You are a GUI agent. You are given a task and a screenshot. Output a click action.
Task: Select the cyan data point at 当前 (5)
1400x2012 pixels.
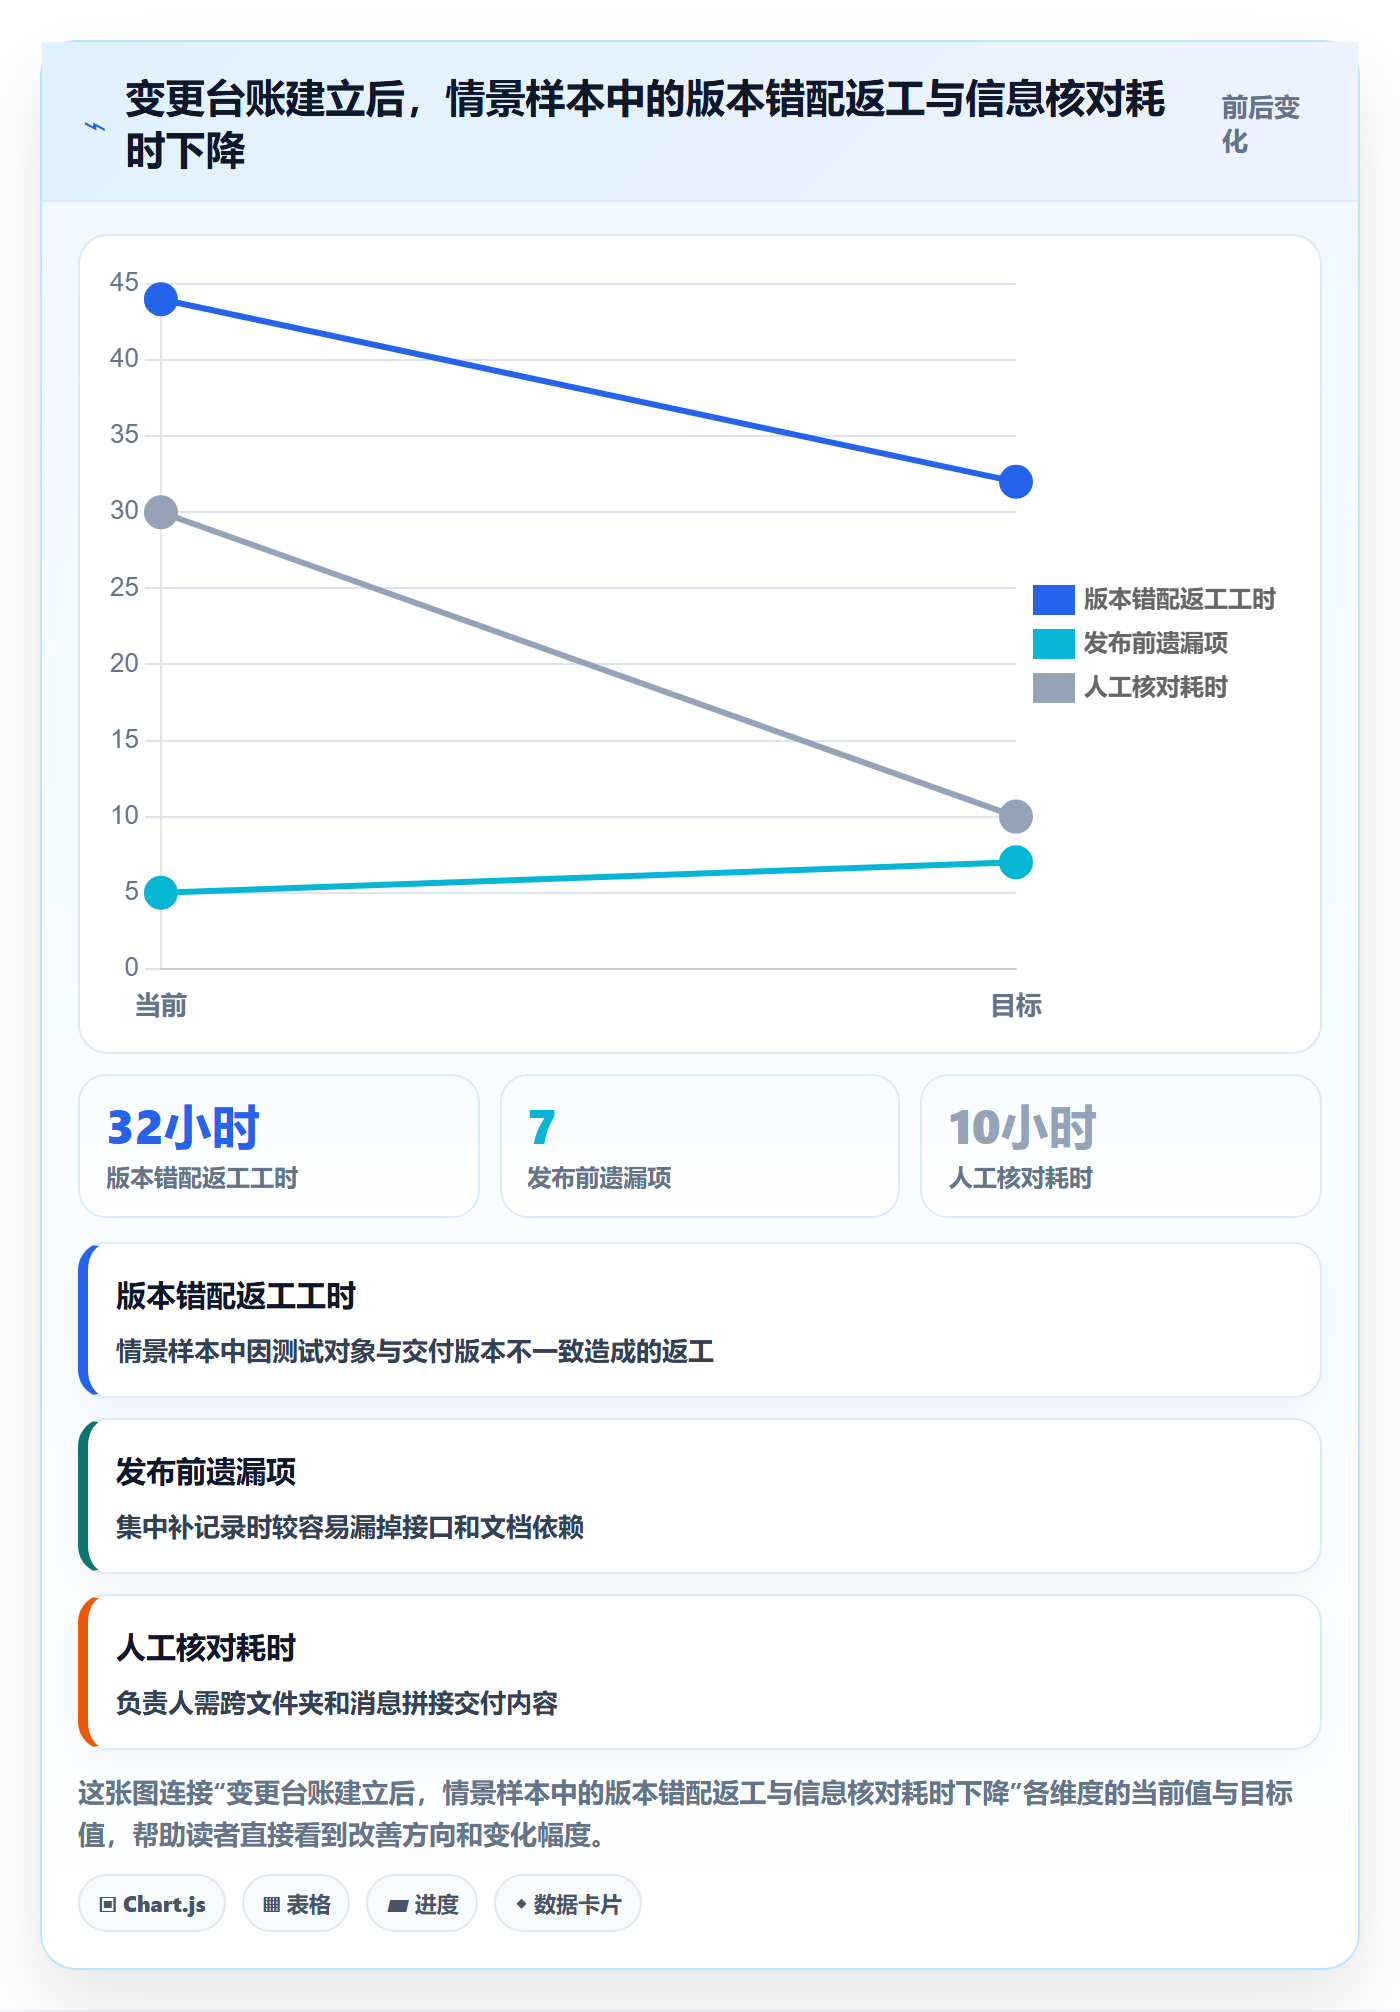click(x=161, y=892)
